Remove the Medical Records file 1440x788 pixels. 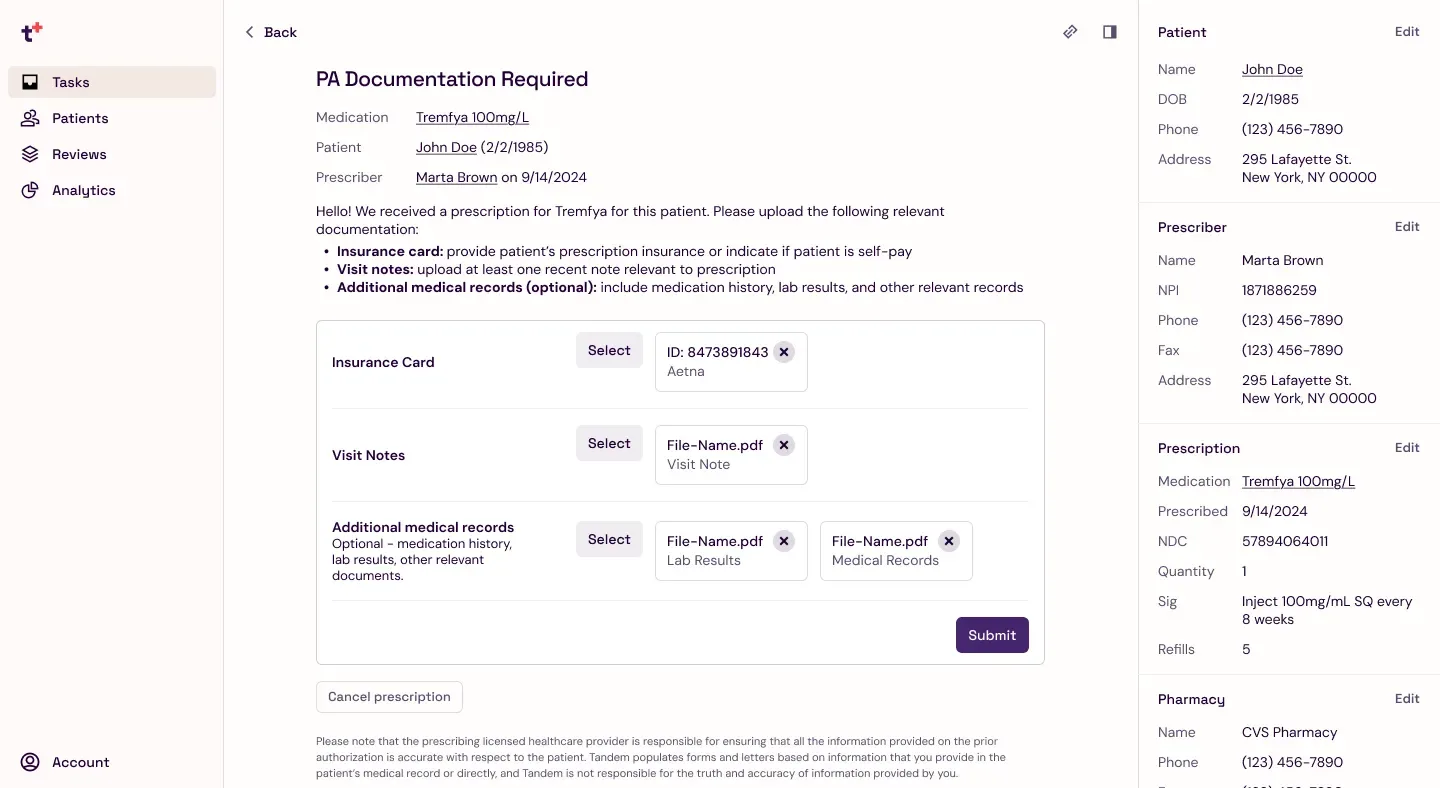pos(949,541)
